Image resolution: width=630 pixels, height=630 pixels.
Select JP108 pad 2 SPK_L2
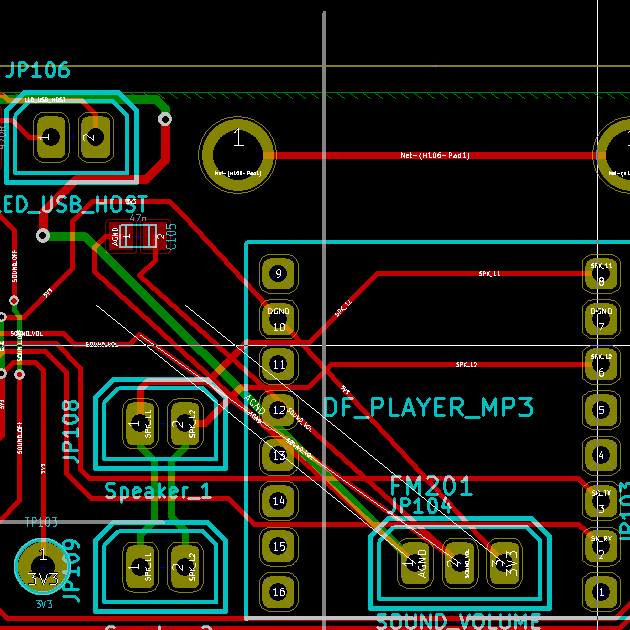click(x=184, y=423)
